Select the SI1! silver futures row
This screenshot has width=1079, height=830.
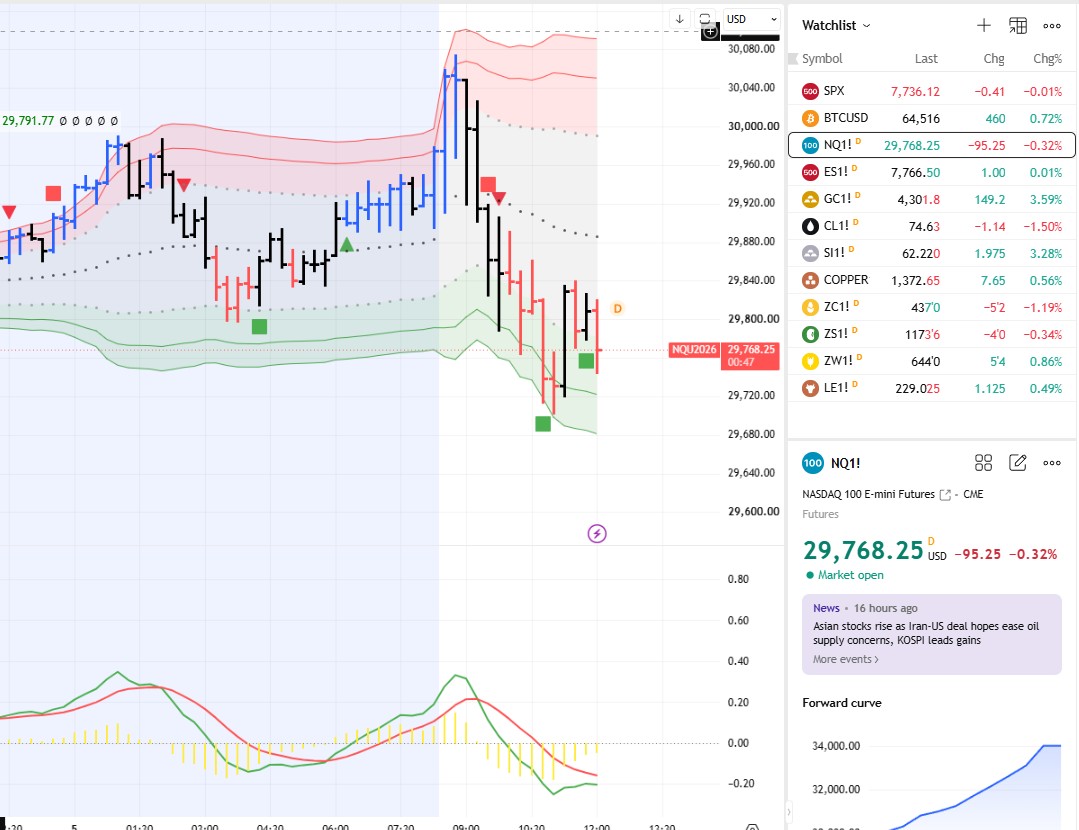tap(932, 253)
